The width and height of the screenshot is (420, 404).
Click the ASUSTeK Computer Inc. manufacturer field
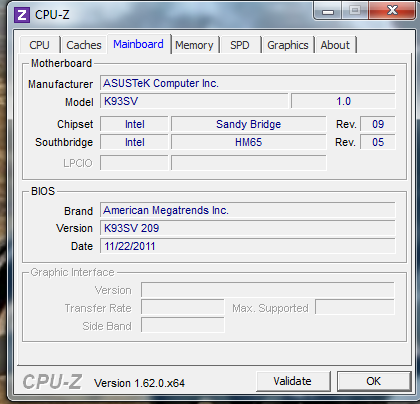pos(248,83)
